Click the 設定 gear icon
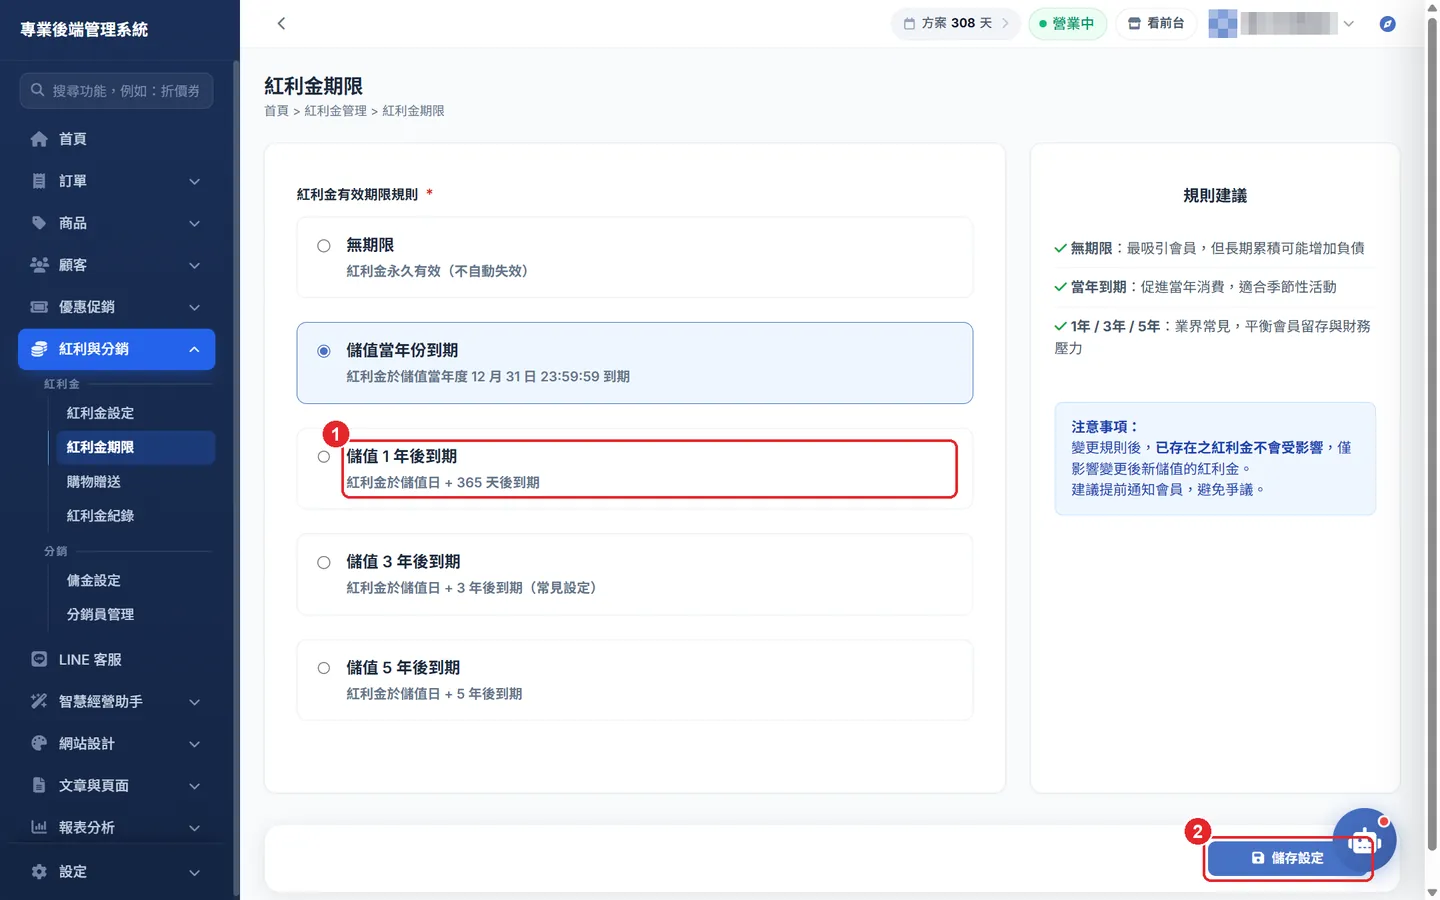Screen dimensions: 1440x900 coord(39,872)
